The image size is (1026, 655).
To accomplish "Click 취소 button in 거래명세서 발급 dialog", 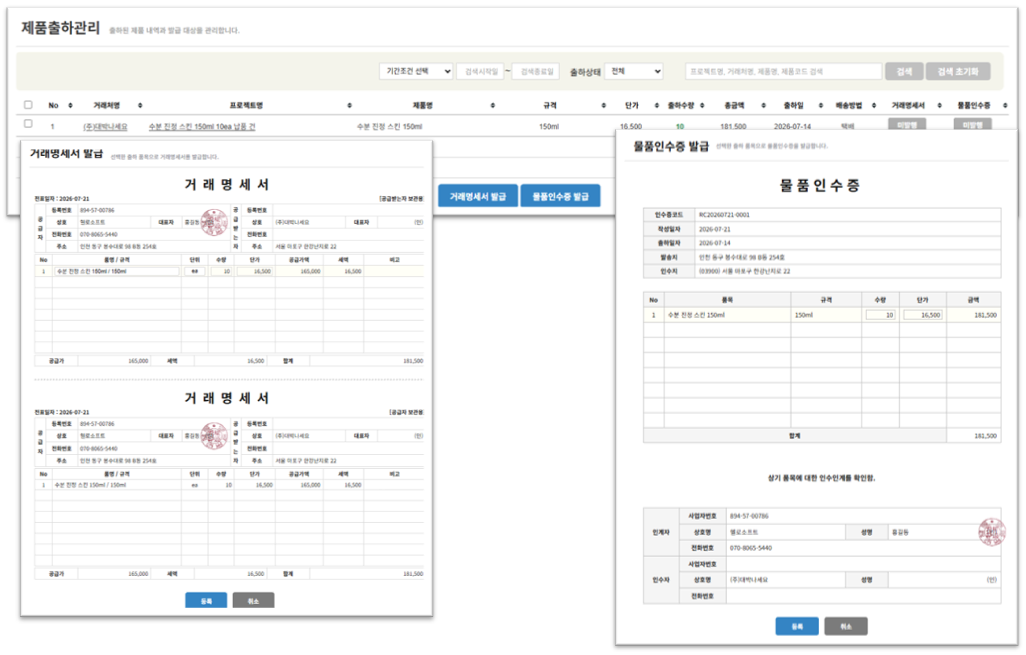I will 253,601.
